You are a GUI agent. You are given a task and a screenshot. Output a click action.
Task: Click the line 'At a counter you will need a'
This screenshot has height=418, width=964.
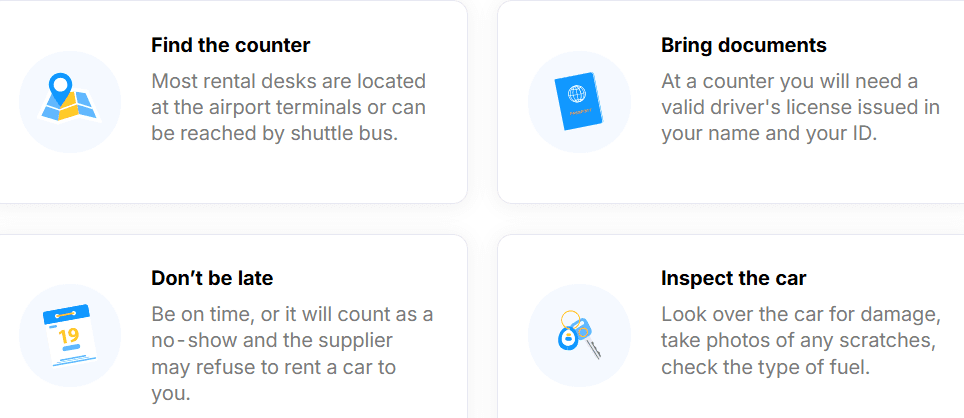[x=789, y=81]
